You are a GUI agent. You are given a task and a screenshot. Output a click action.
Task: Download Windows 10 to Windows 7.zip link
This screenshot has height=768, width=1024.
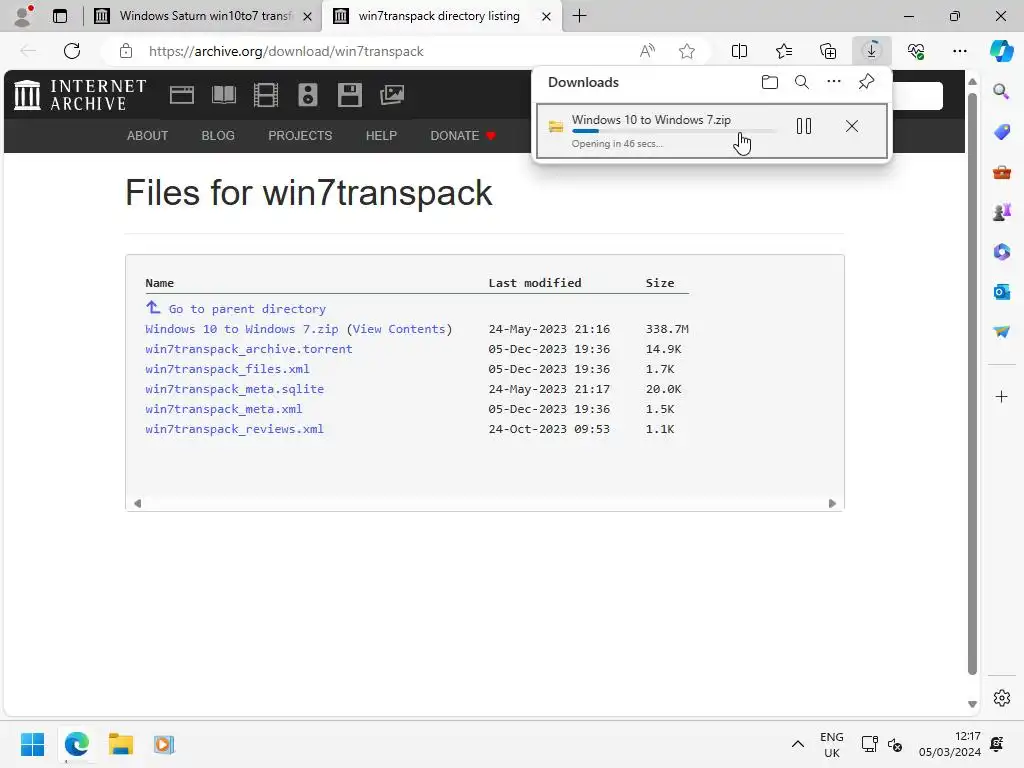coord(242,328)
